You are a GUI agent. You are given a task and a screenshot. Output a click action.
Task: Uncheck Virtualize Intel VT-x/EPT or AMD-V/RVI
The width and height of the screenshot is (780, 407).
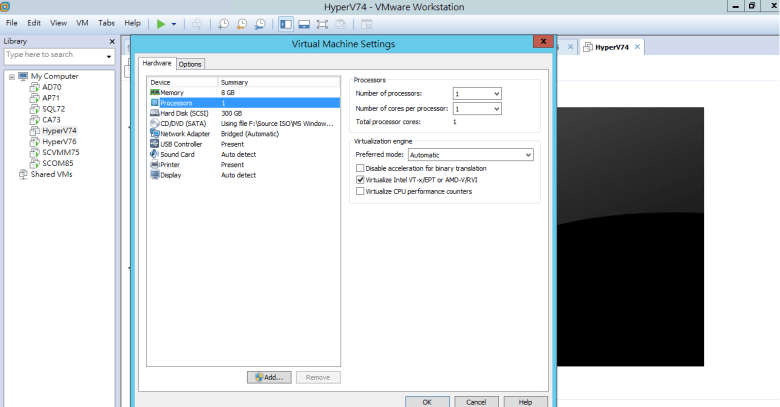361,180
